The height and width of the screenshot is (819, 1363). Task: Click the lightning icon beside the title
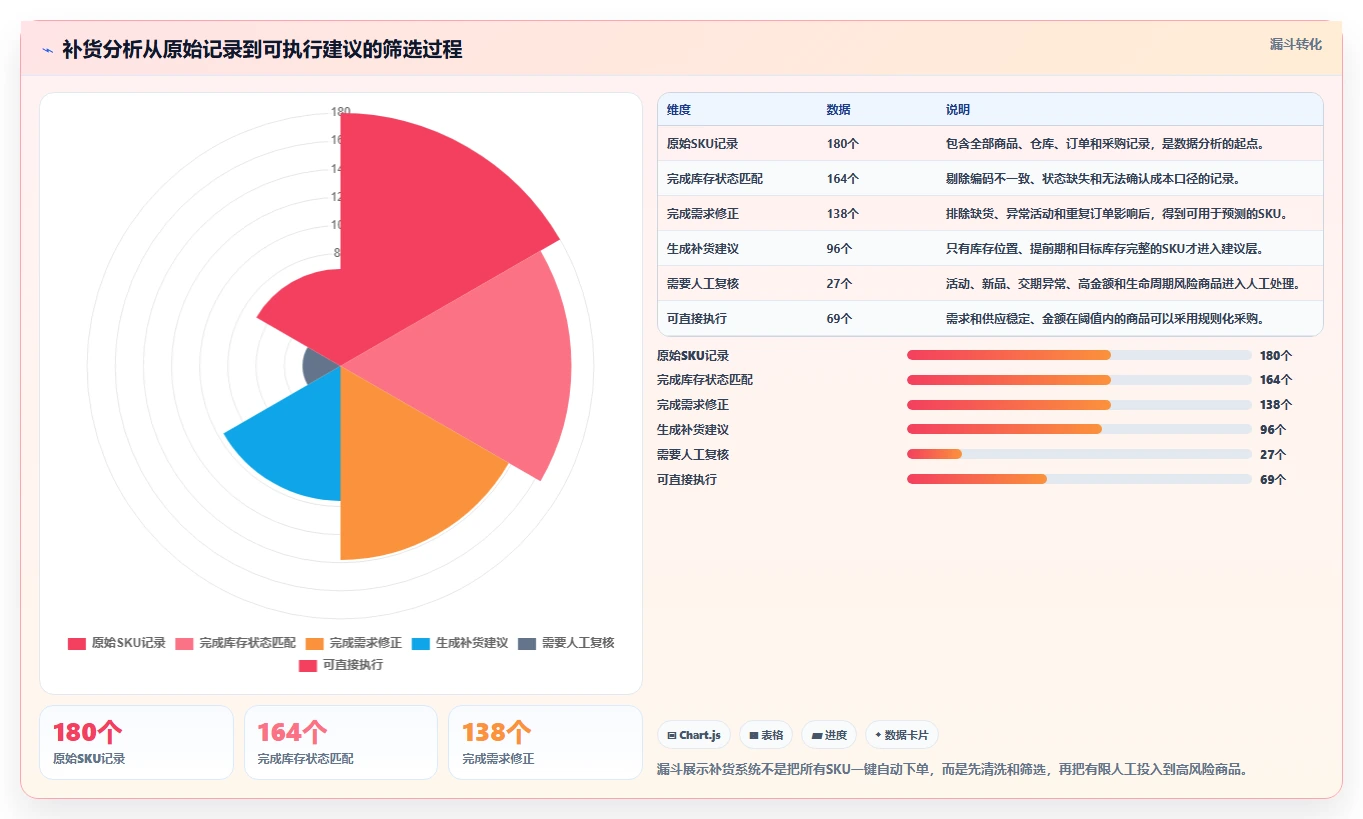click(x=47, y=50)
